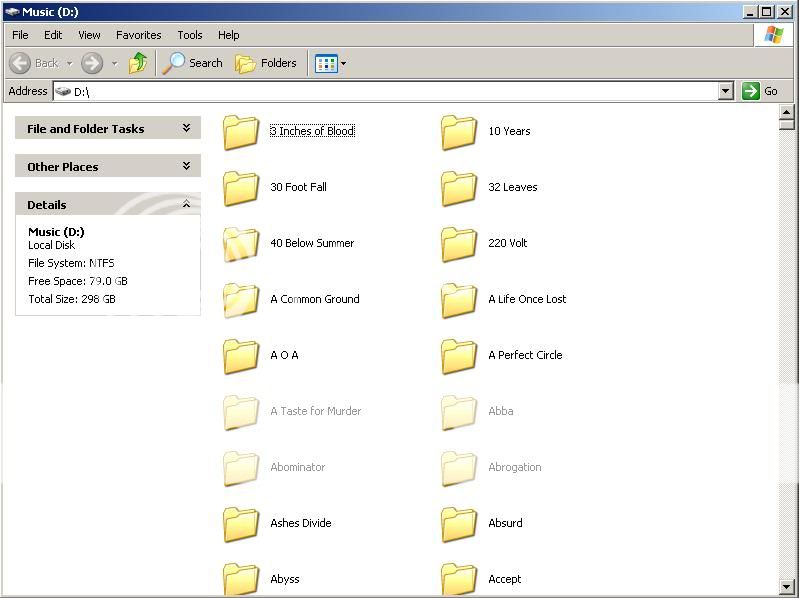This screenshot has width=799, height=598.
Task: Open the Forward history dropdown arrow
Action: (x=115, y=64)
